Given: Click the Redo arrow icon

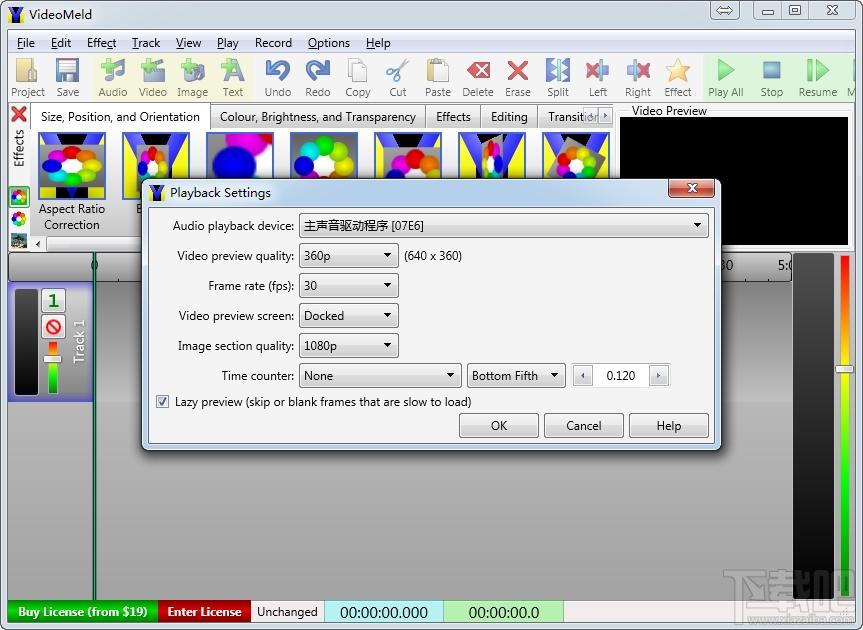Looking at the screenshot, I should coord(318,77).
